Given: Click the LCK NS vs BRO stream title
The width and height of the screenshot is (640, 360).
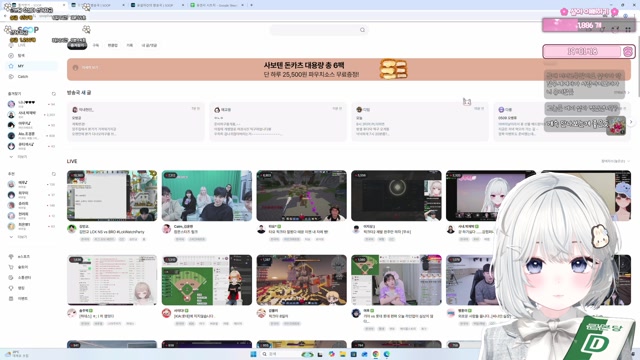Looking at the screenshot, I should coord(111,232).
